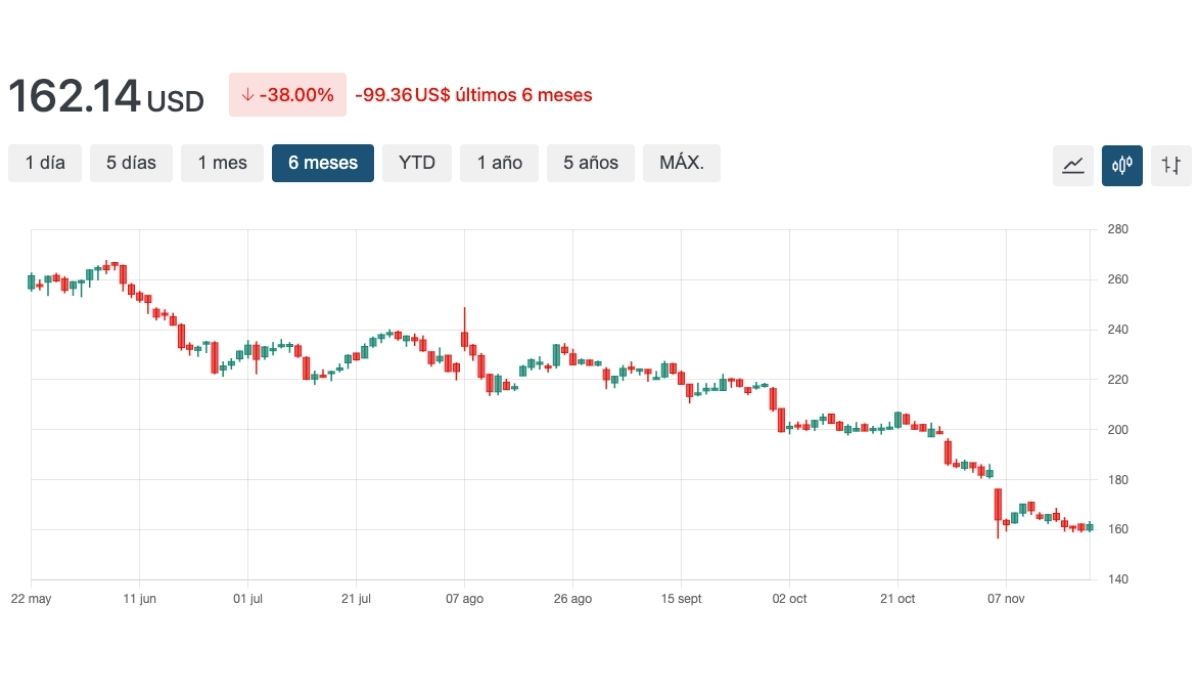1200x675 pixels.
Task: Click the 200 price axis label
Action: 1117,430
